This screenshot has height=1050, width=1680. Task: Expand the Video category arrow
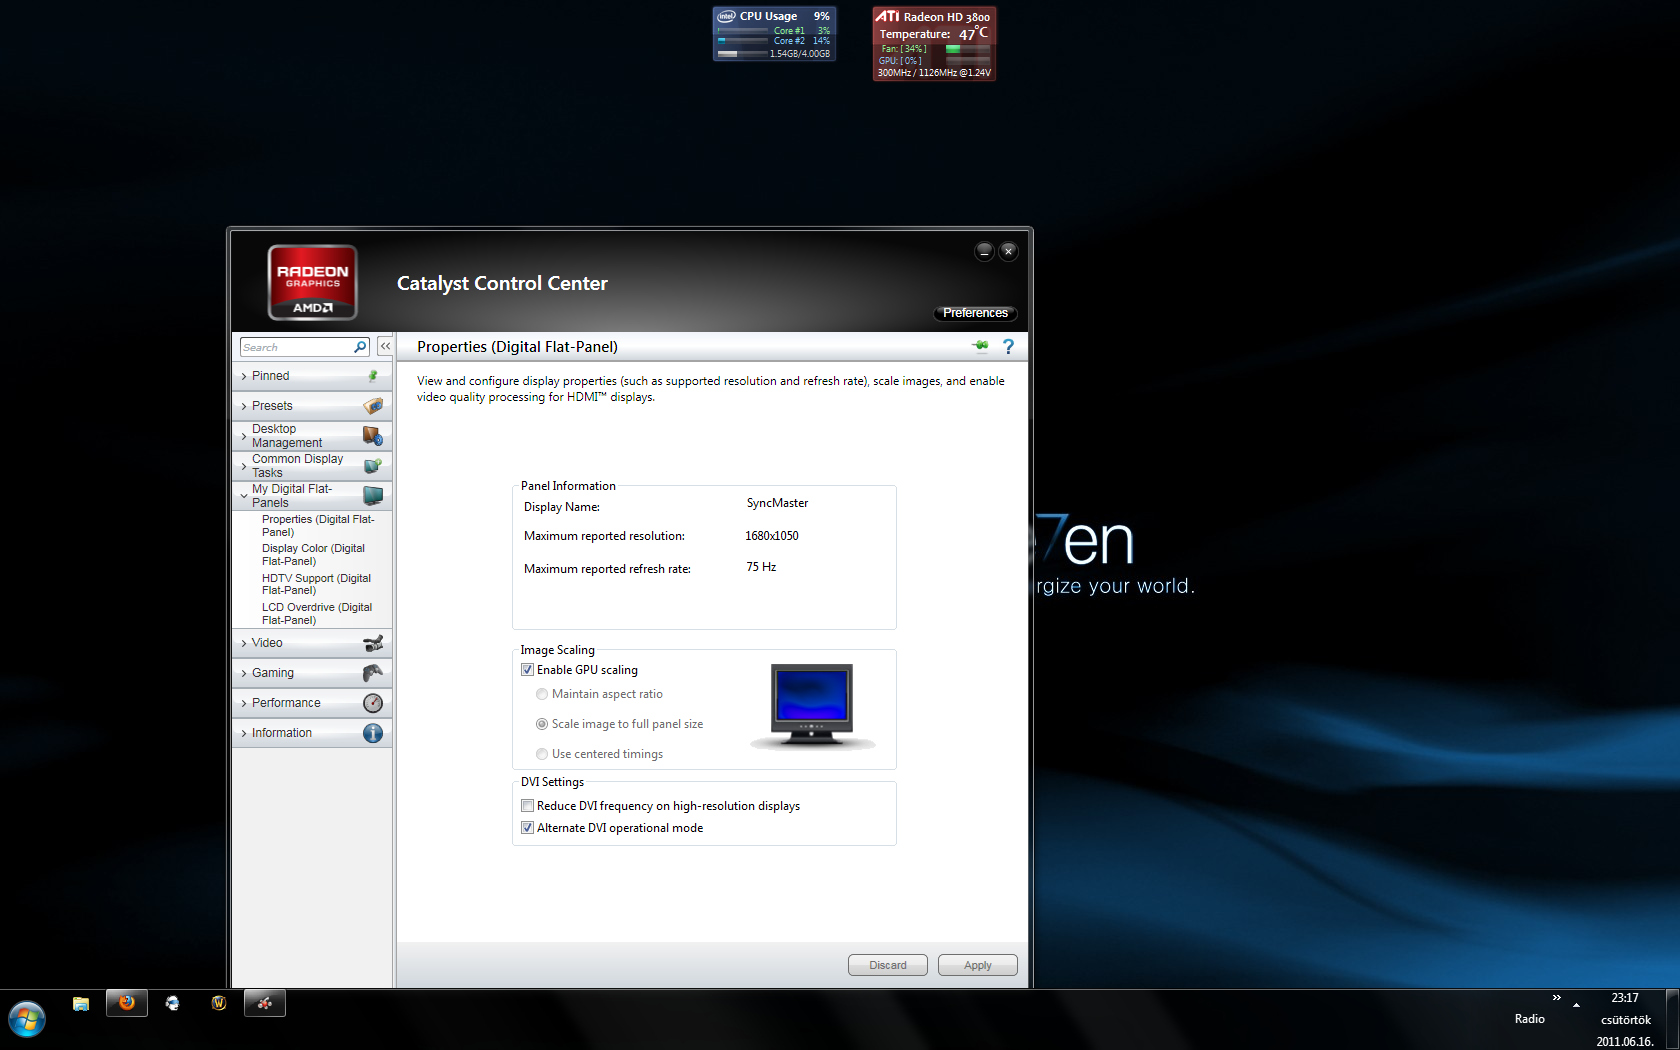click(x=244, y=644)
